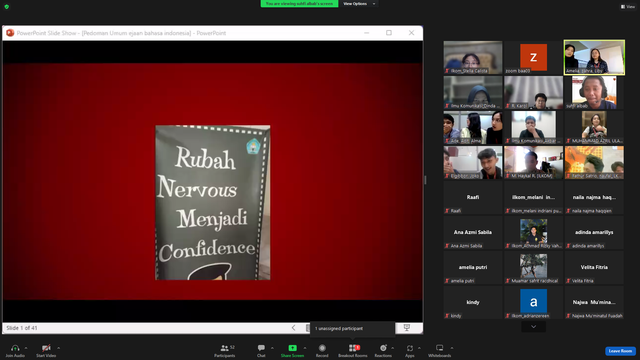Open the Participants panel icon

click(224, 348)
